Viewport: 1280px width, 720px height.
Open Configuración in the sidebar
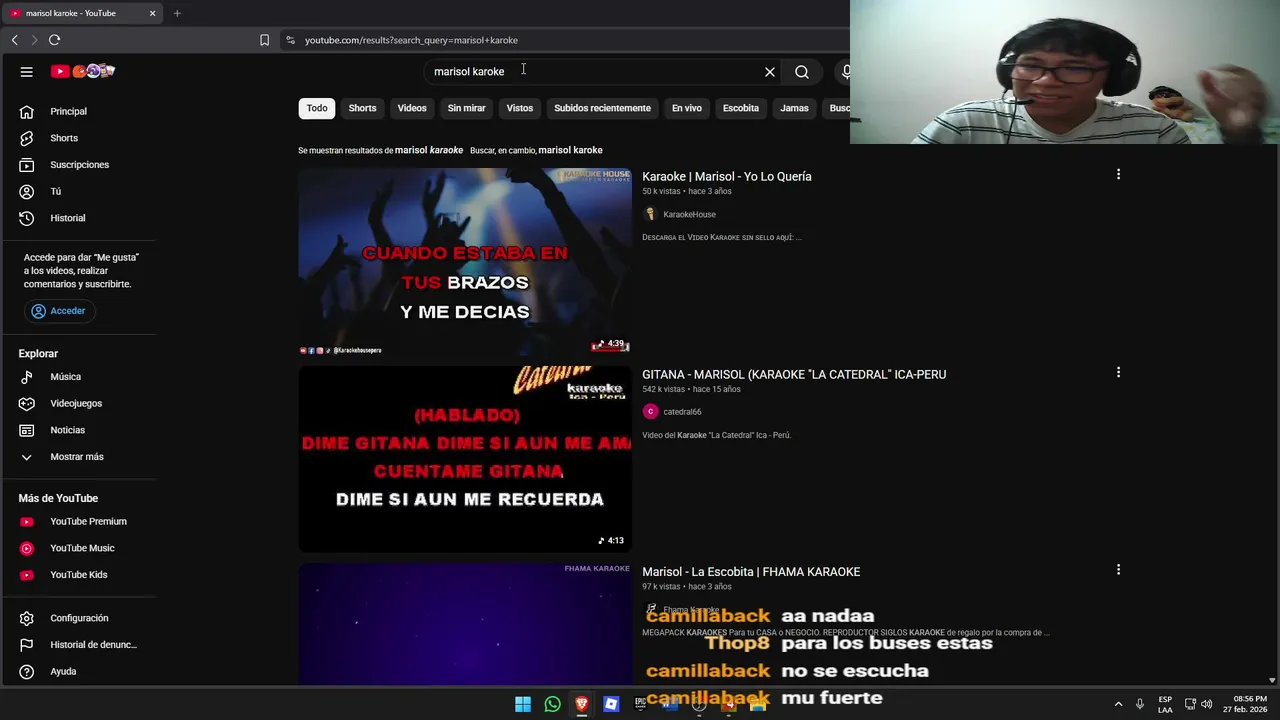pos(80,618)
